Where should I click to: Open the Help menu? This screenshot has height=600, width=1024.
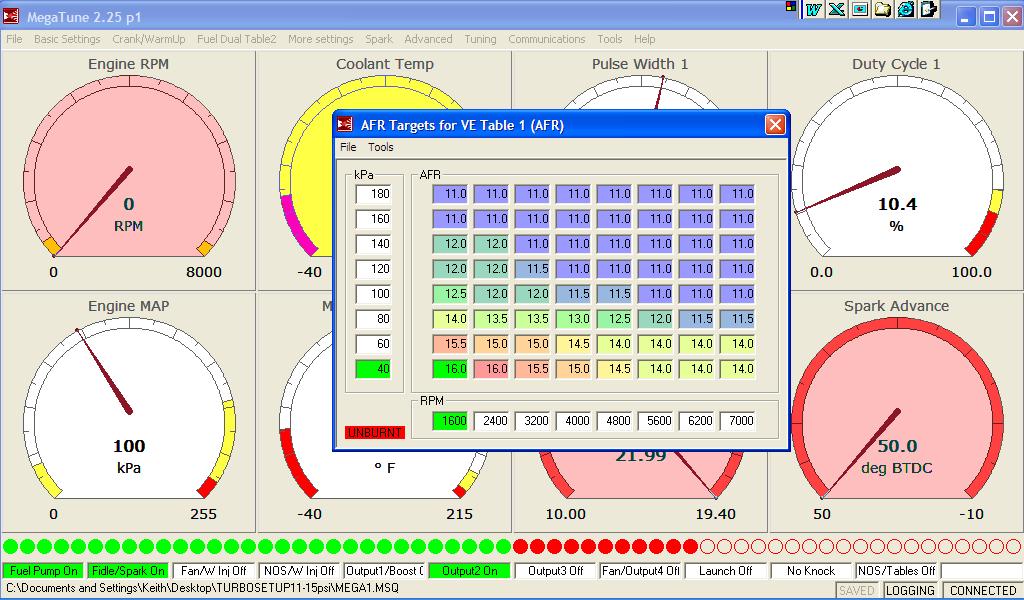tap(644, 39)
